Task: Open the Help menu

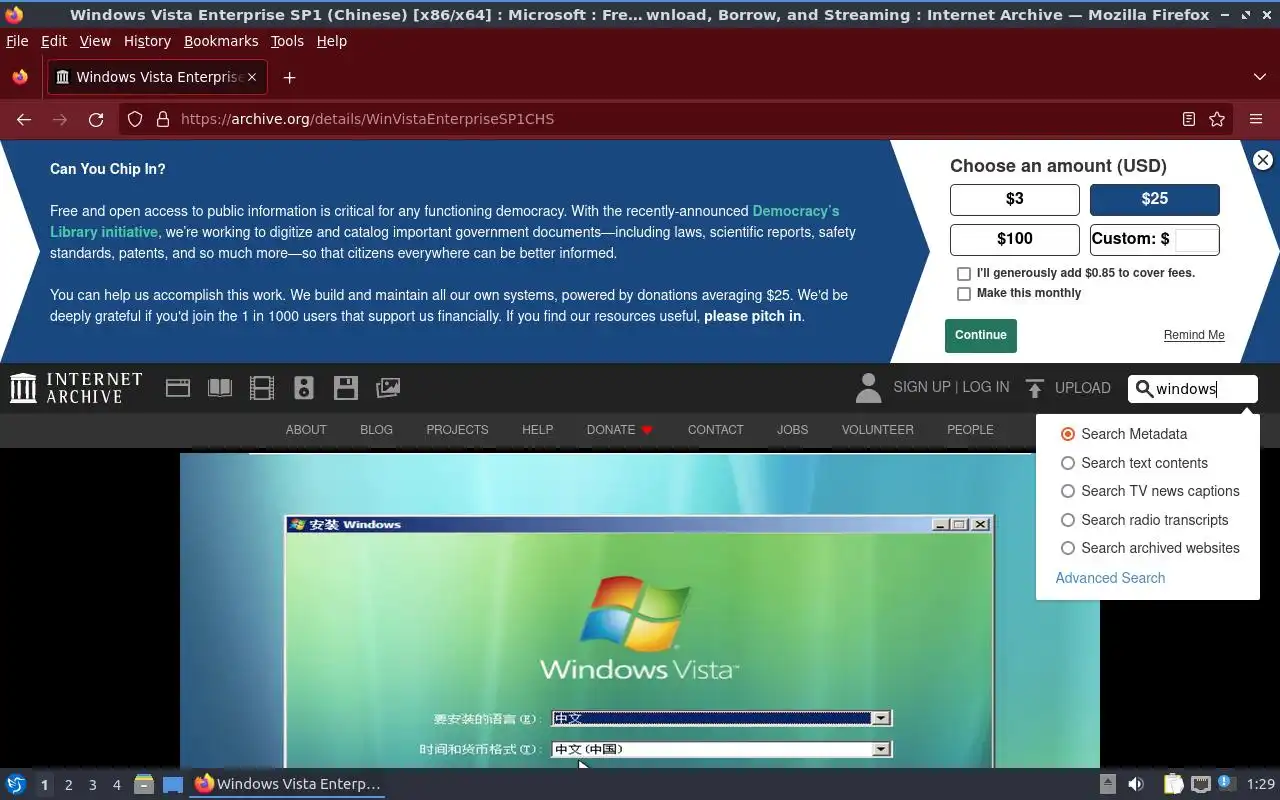Action: tap(332, 41)
